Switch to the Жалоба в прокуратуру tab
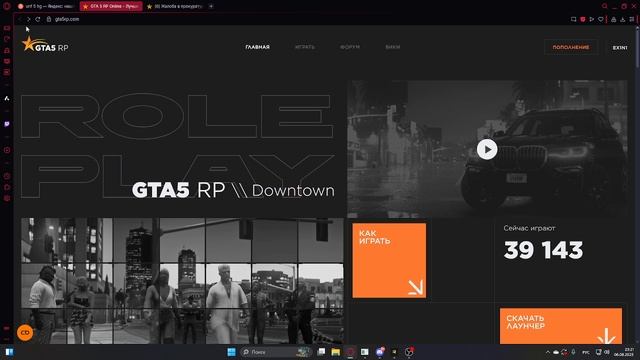Screen dimensions: 640x360 pyautogui.click(x=174, y=6)
